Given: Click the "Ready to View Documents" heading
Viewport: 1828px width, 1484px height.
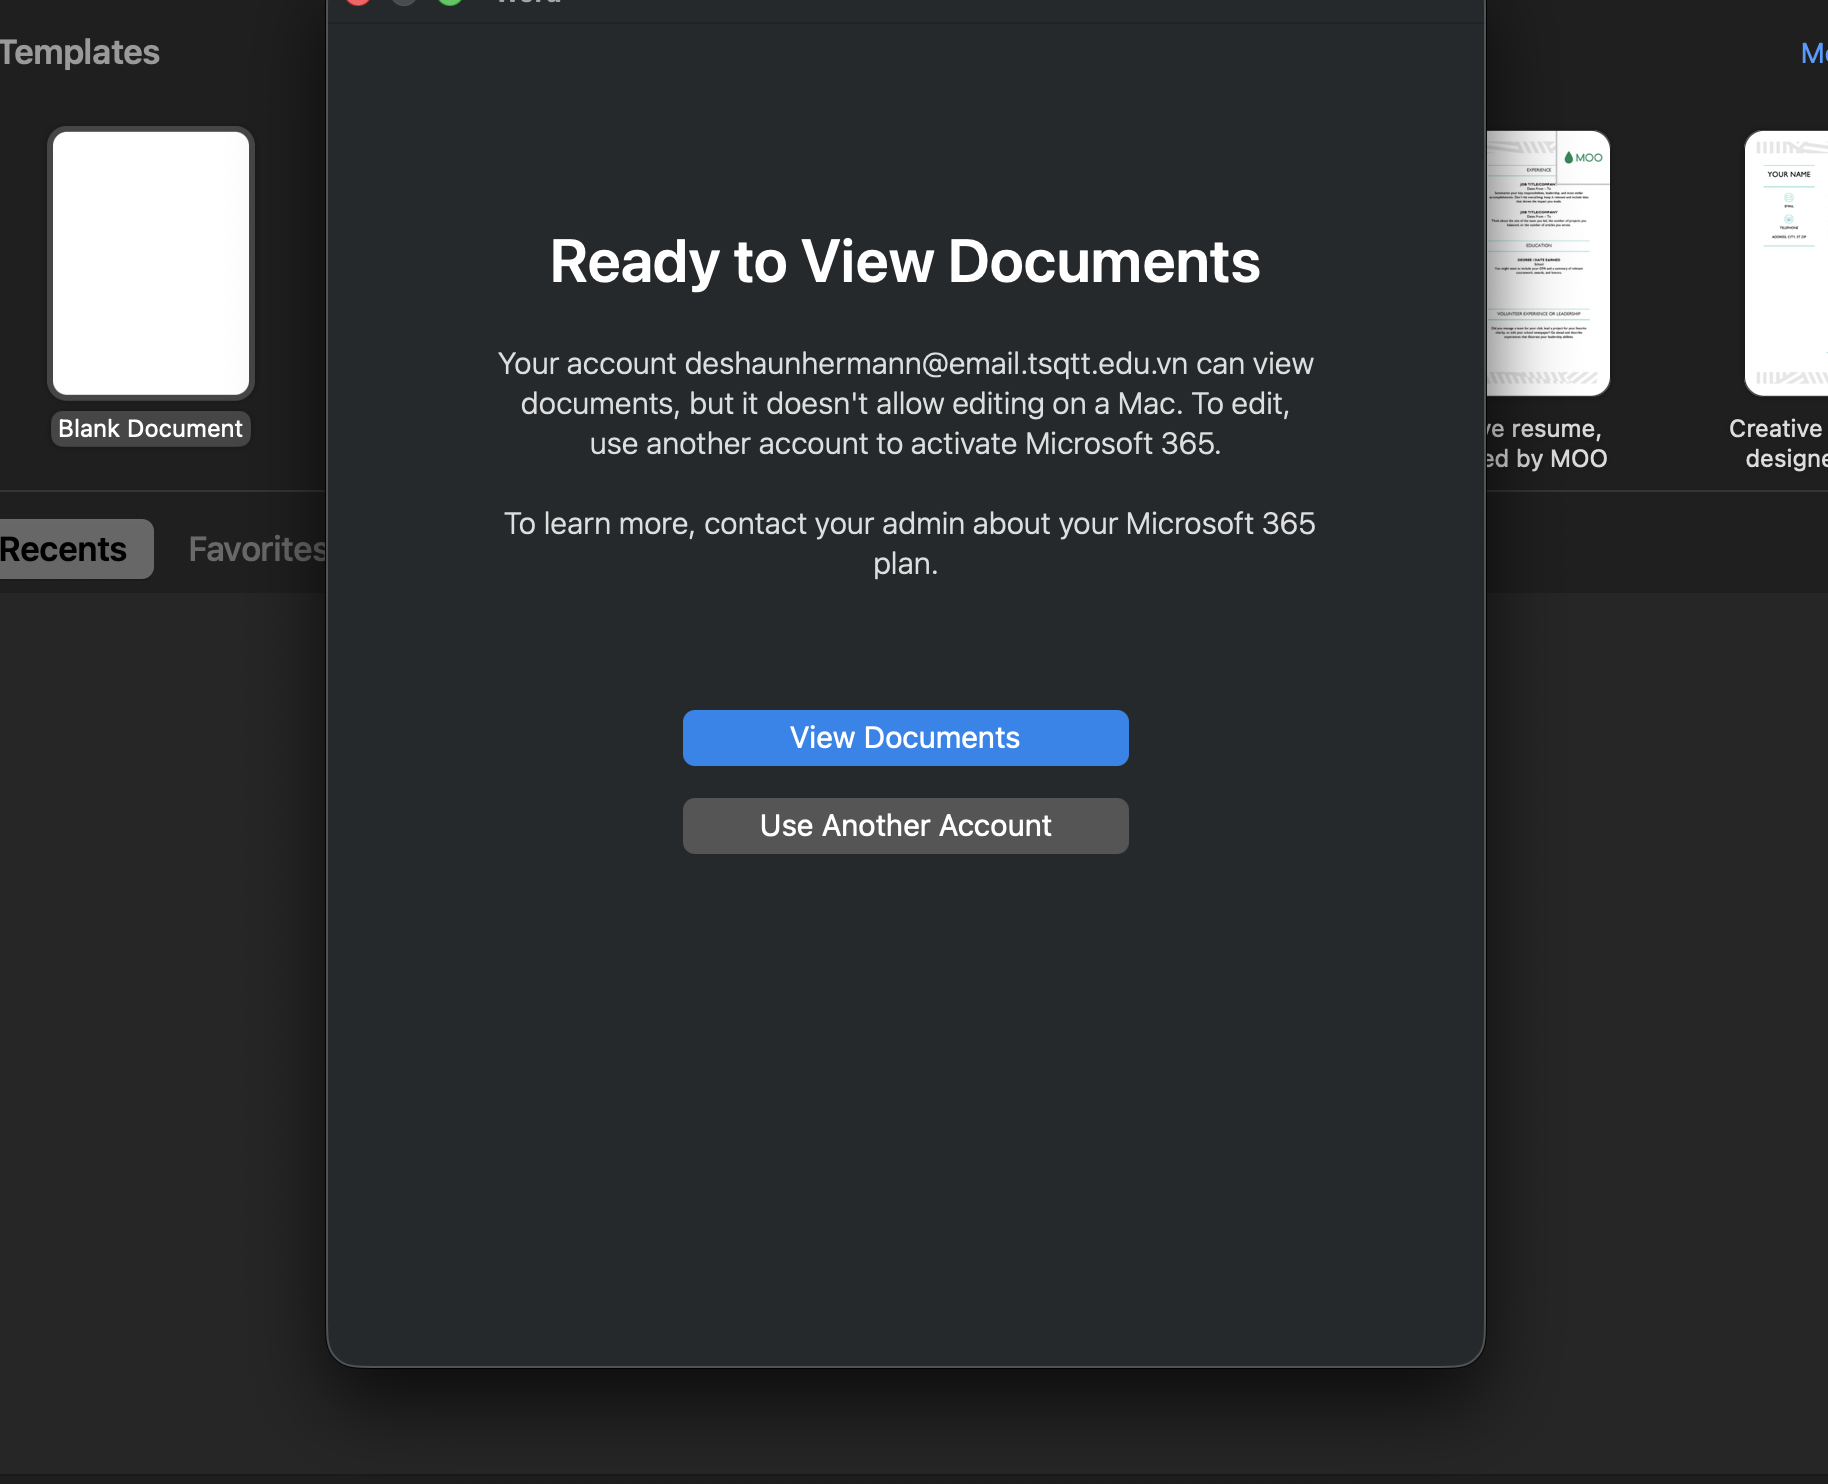Looking at the screenshot, I should coord(905,262).
